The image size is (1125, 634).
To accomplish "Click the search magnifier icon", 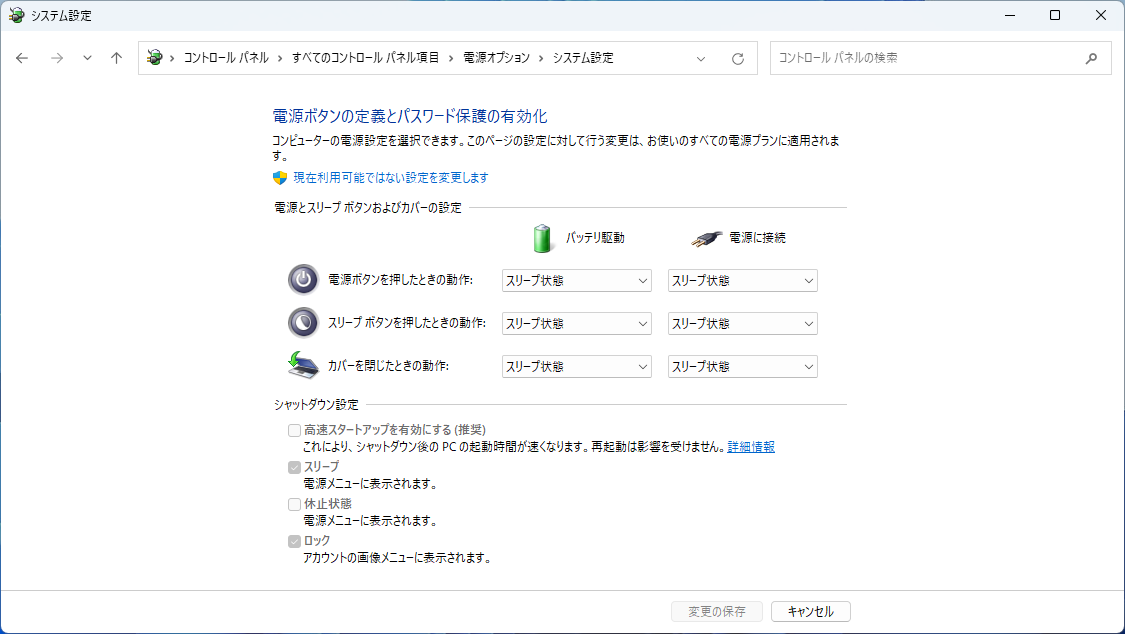I will click(x=1091, y=58).
